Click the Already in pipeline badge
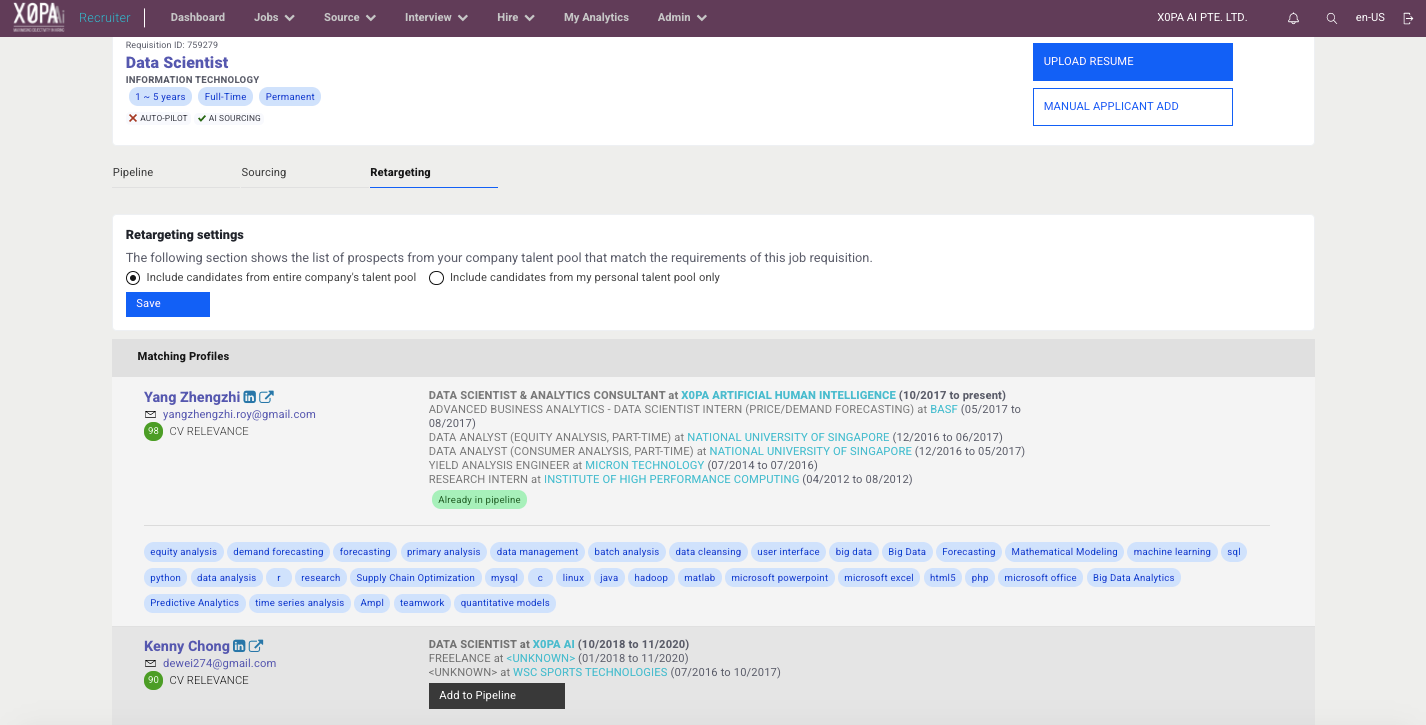This screenshot has width=1426, height=725. point(479,500)
